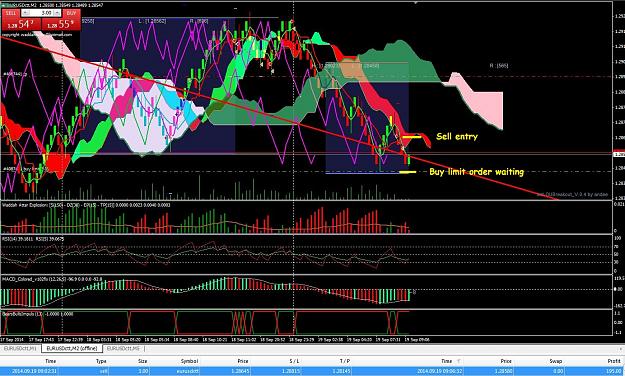Viewport: 625px width, 376px height.
Task: Sort trades by the T / P column header
Action: pyautogui.click(x=345, y=361)
